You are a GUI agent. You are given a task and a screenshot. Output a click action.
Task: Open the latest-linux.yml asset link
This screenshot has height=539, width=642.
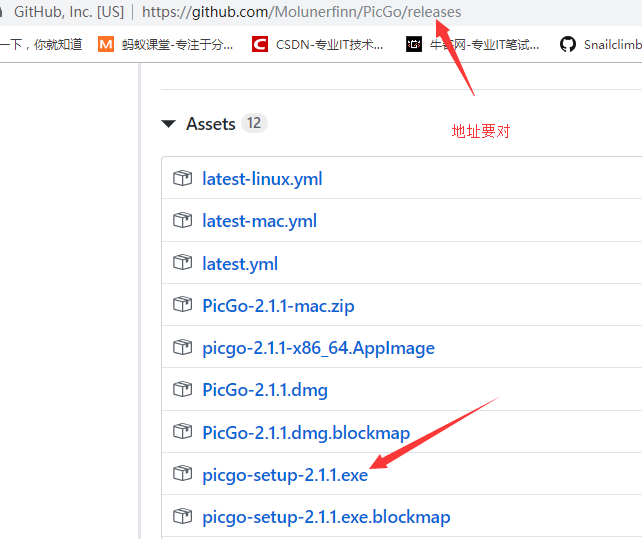(262, 179)
